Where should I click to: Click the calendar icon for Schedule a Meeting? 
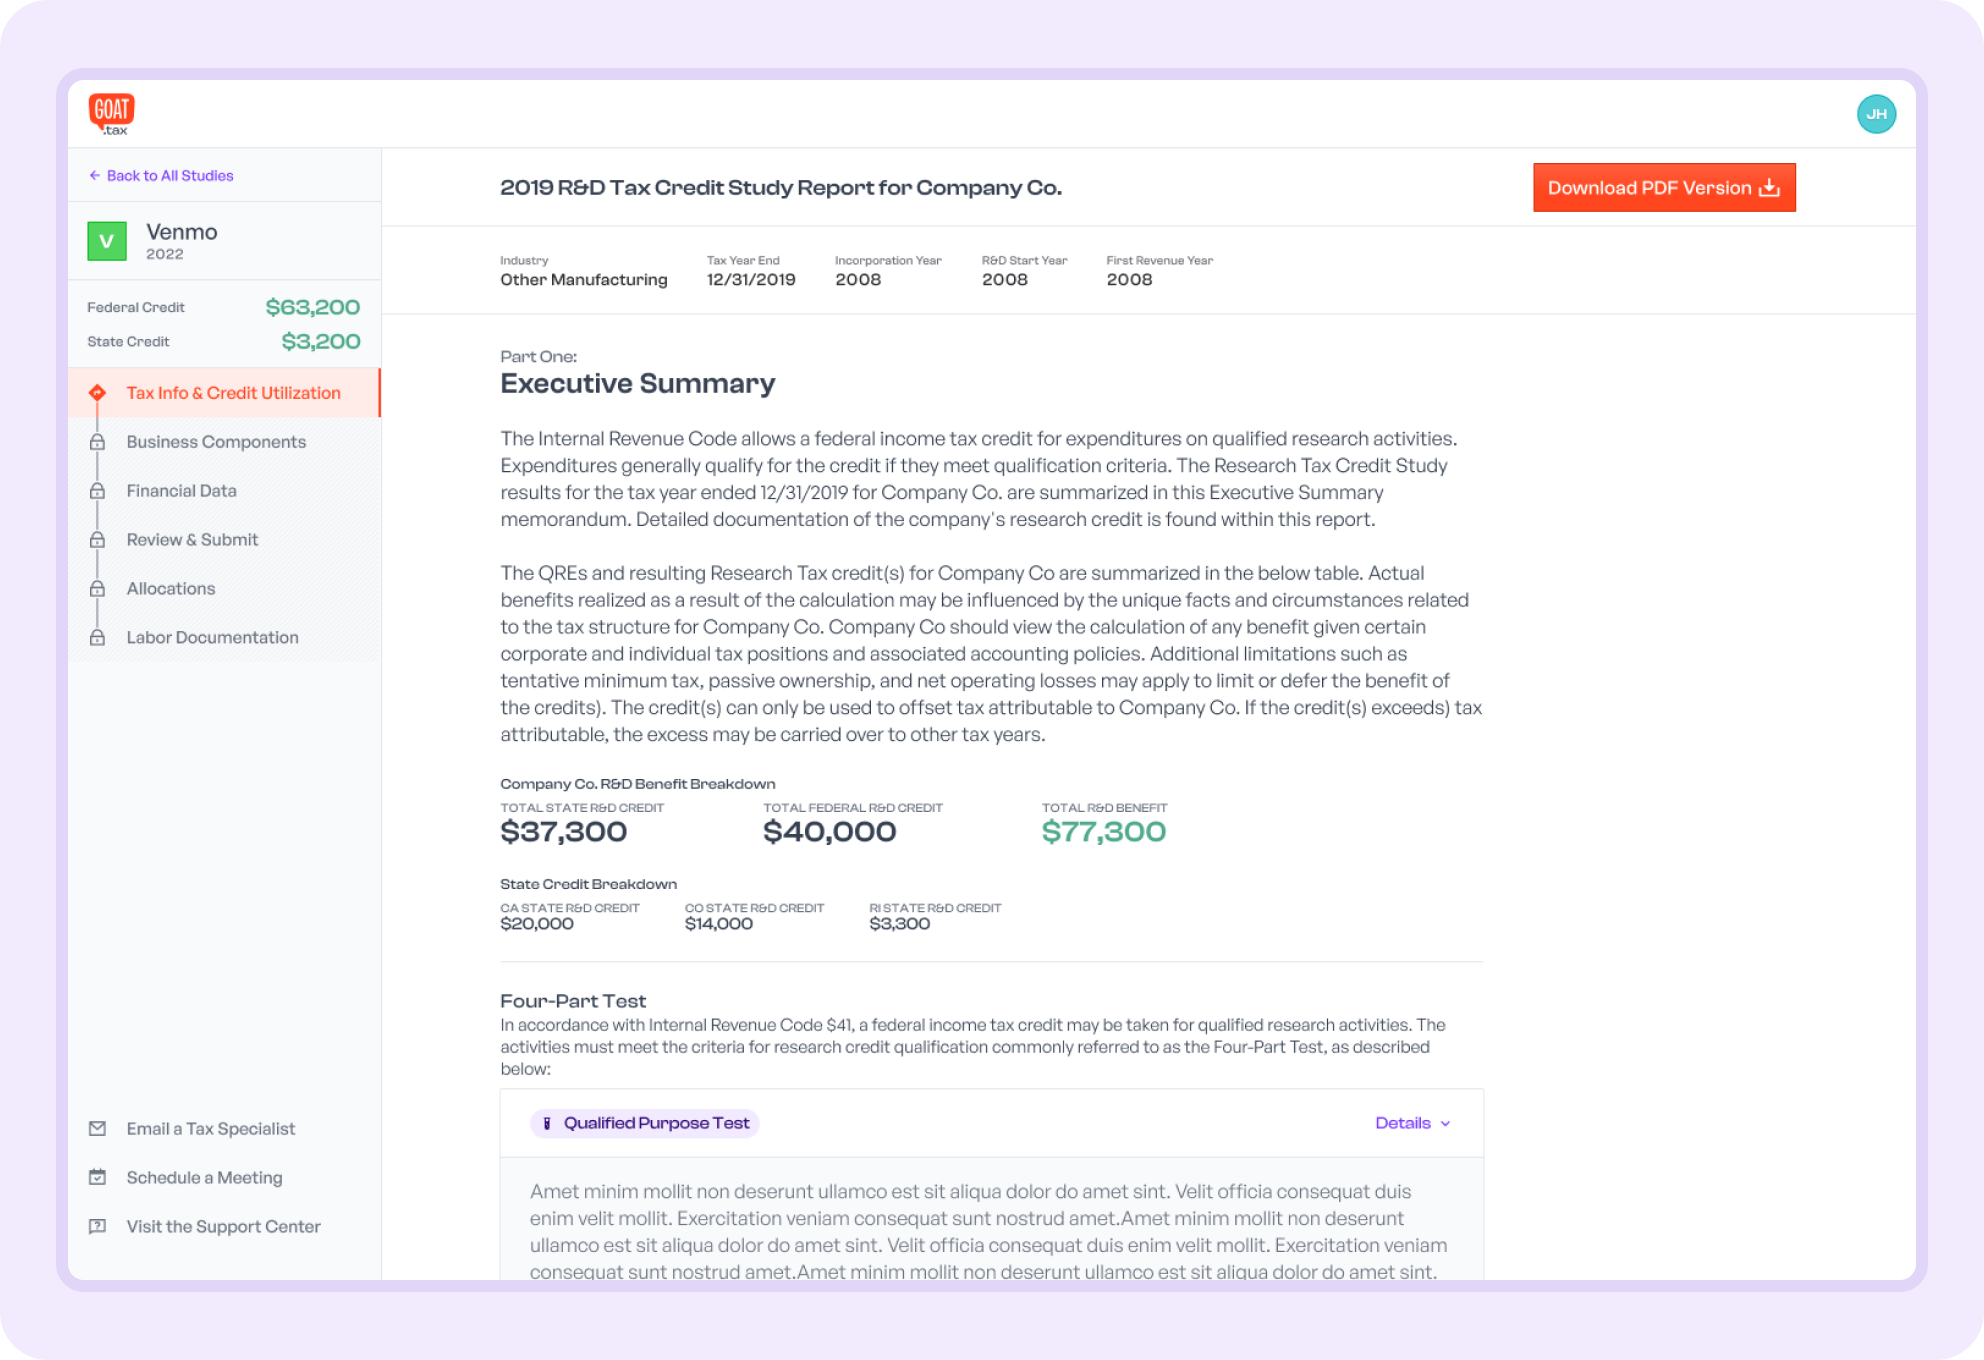pyautogui.click(x=97, y=1178)
